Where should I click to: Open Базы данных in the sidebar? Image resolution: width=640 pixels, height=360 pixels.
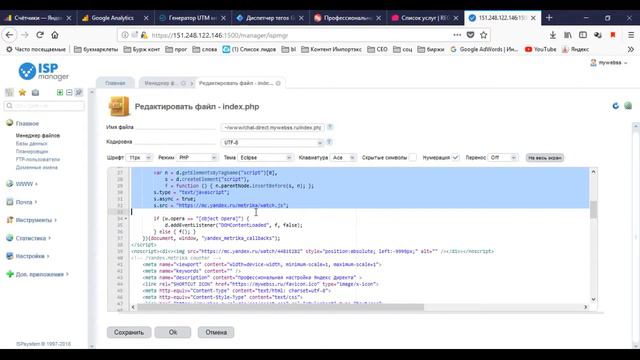pos(31,144)
